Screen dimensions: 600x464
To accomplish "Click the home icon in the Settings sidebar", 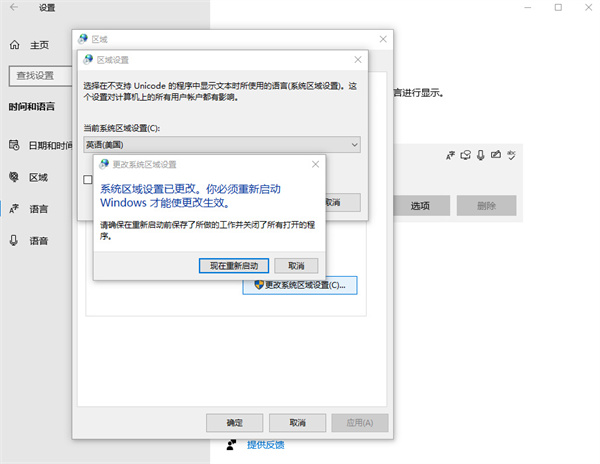I will [15, 45].
